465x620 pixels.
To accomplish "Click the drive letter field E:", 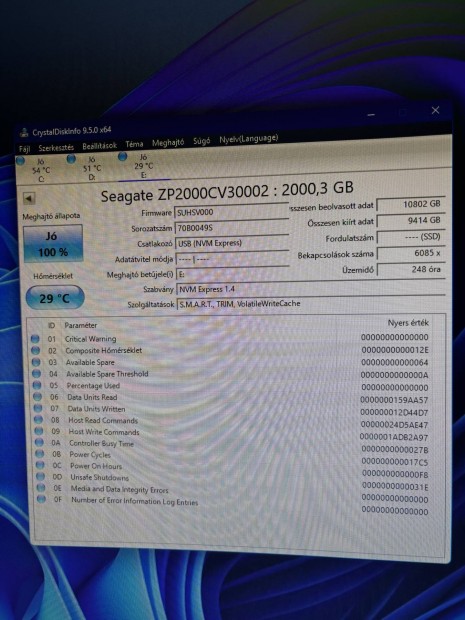I will click(x=232, y=274).
